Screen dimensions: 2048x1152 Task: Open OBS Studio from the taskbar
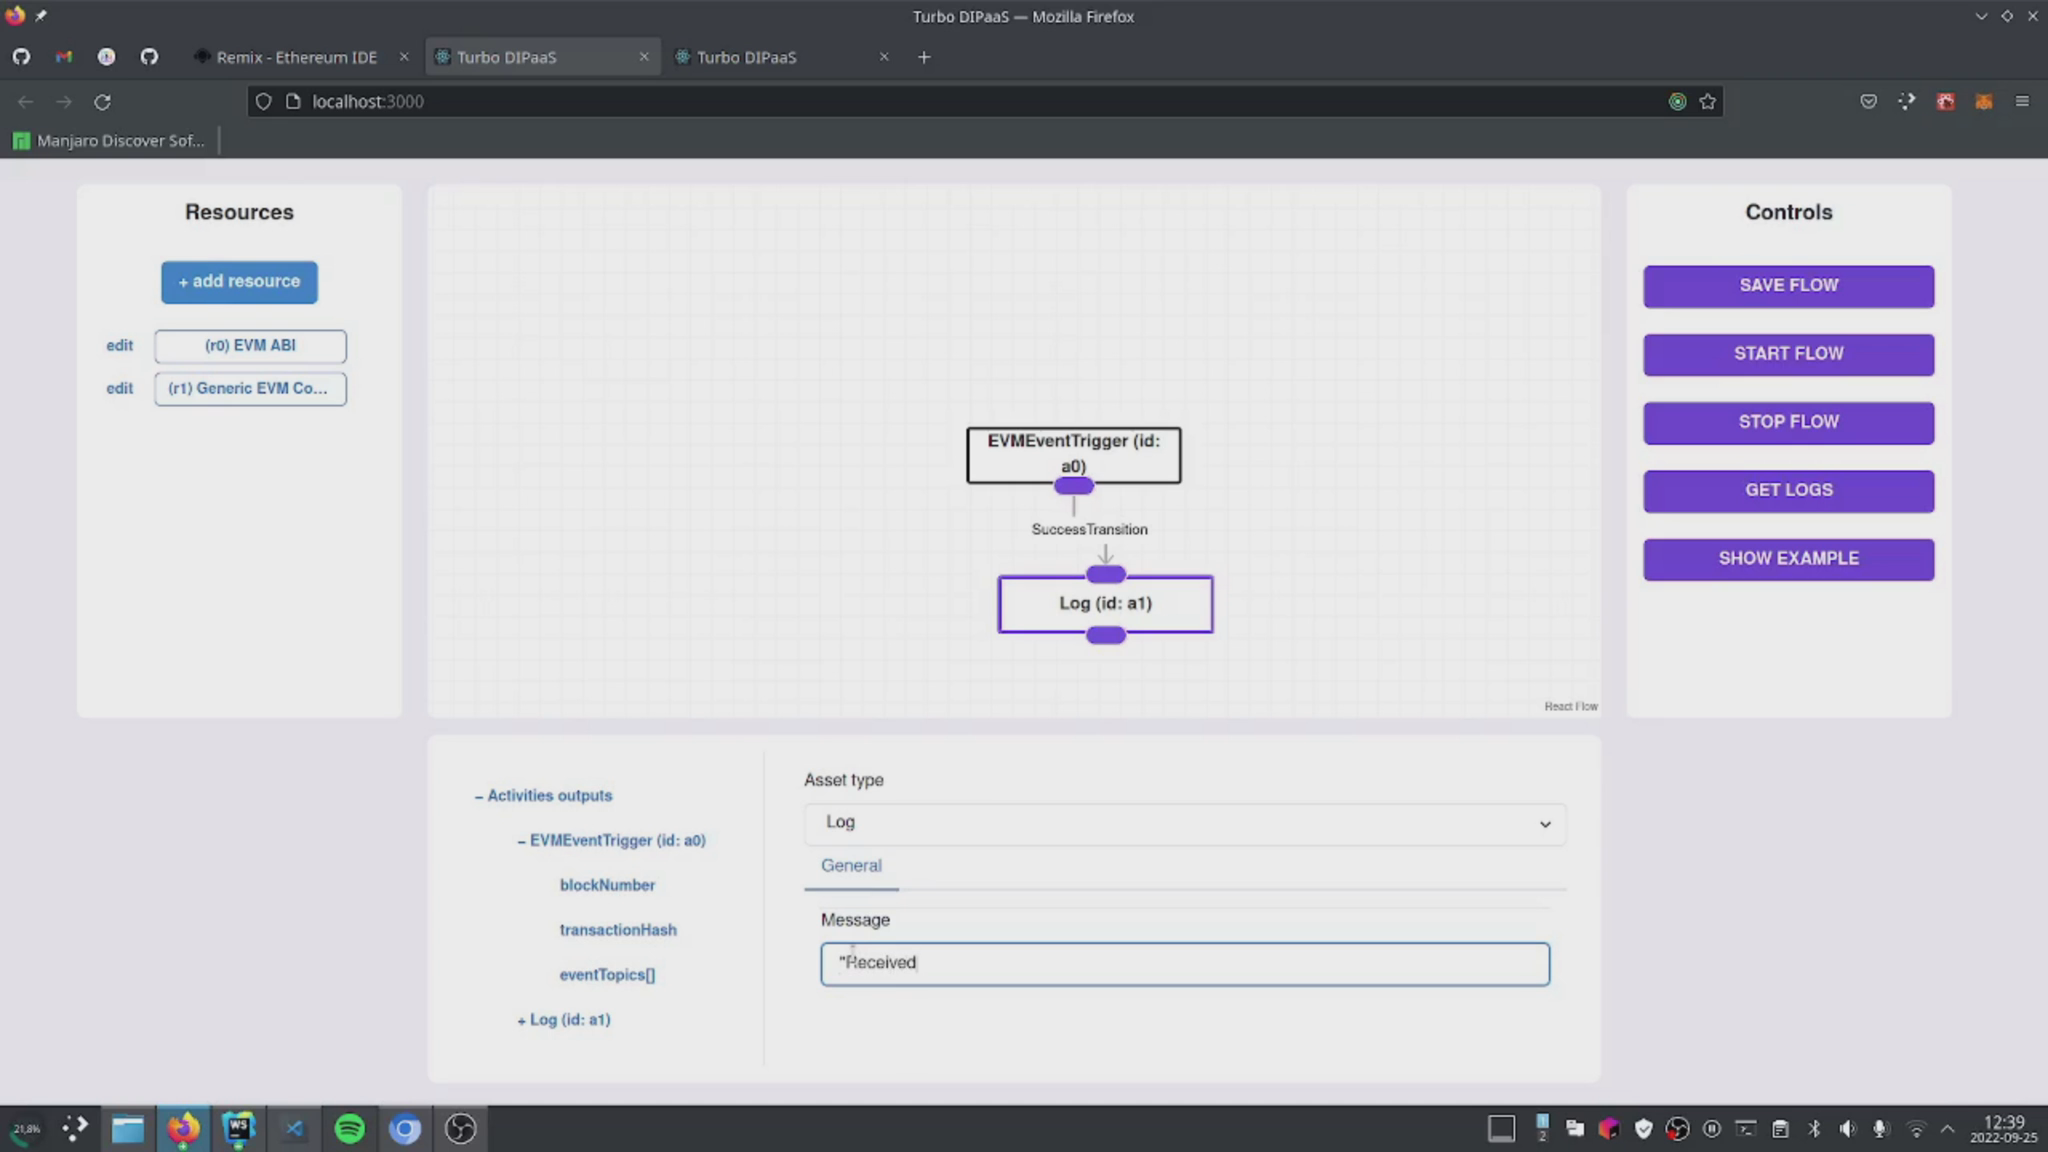460,1129
